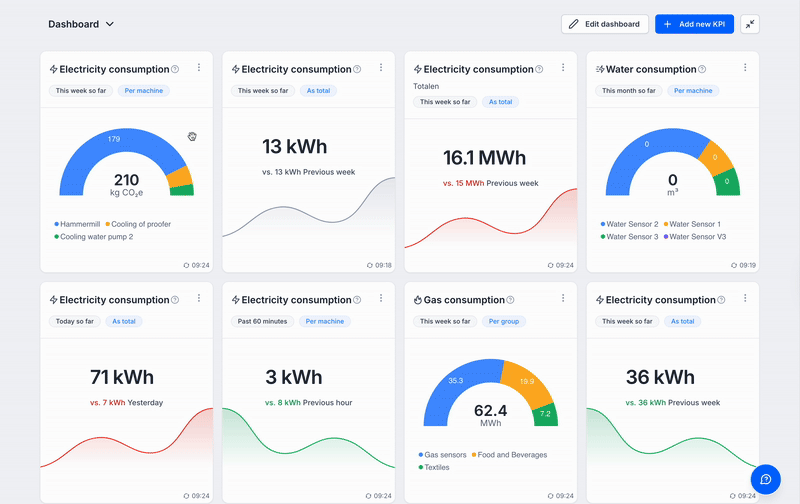Select the Today so far chip

[x=75, y=321]
